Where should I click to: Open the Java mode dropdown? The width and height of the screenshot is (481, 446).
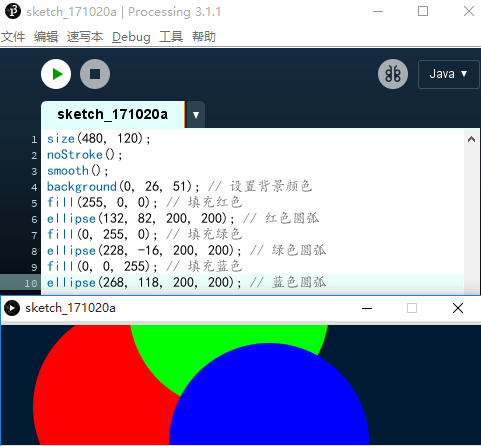[x=448, y=74]
